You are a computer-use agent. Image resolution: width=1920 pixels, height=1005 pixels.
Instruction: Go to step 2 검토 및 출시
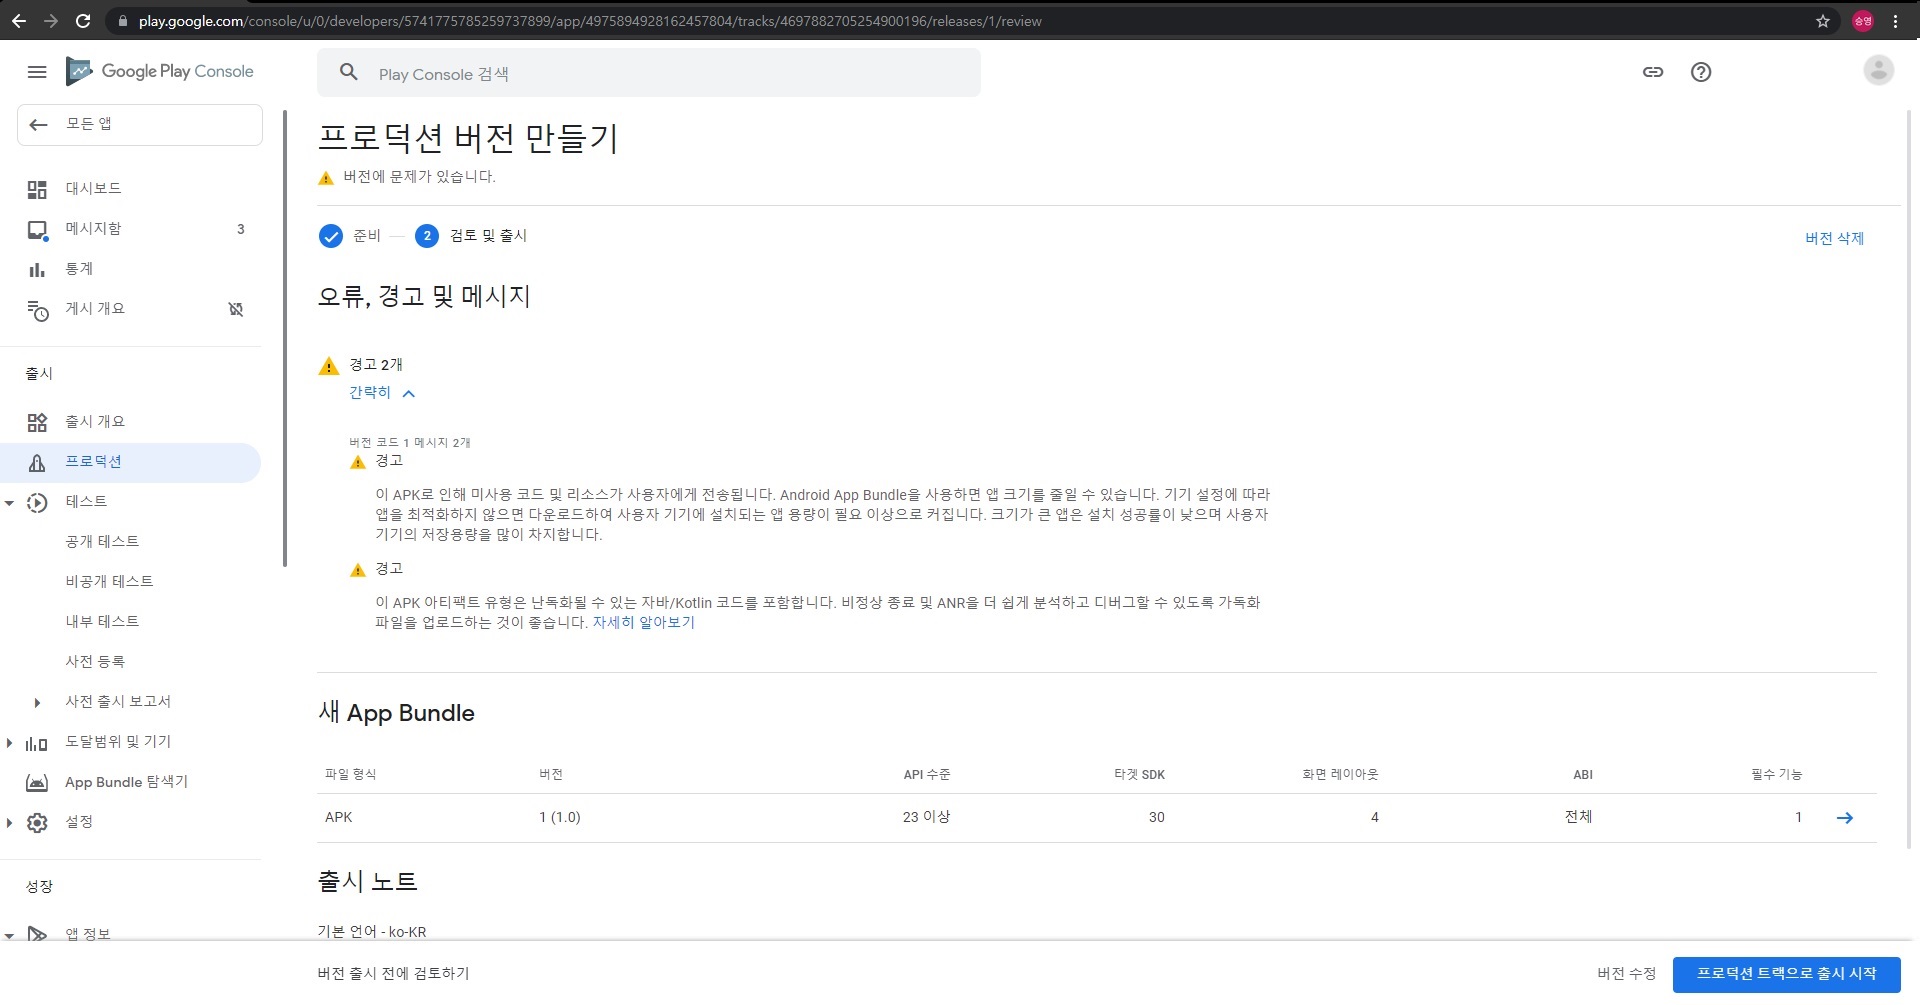click(x=471, y=236)
